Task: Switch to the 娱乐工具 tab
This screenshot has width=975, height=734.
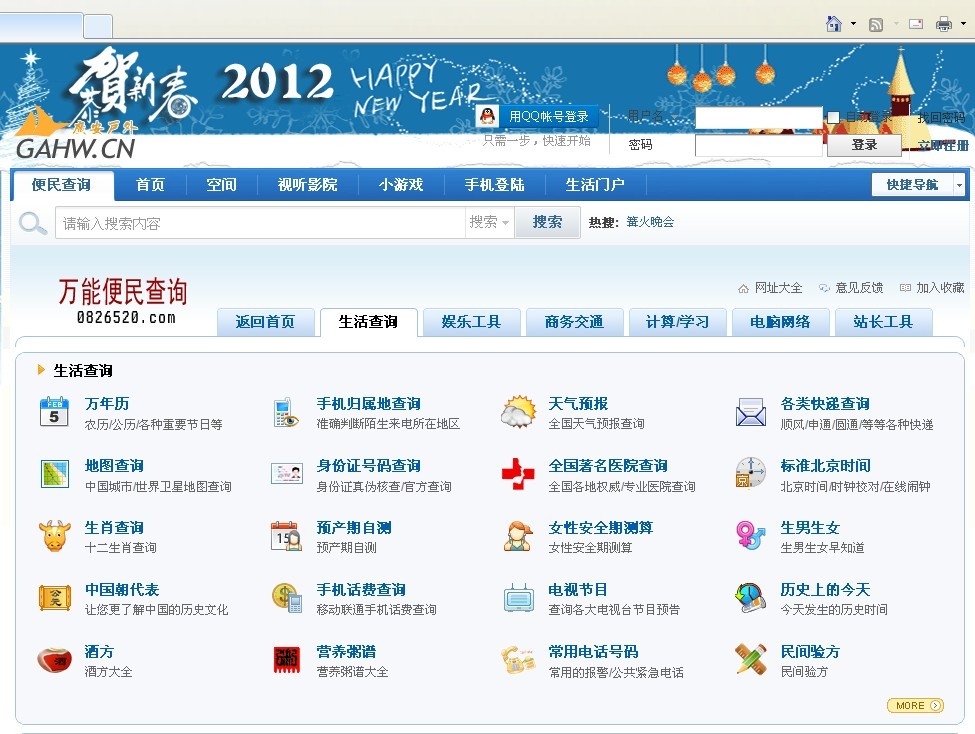Action: pos(471,322)
